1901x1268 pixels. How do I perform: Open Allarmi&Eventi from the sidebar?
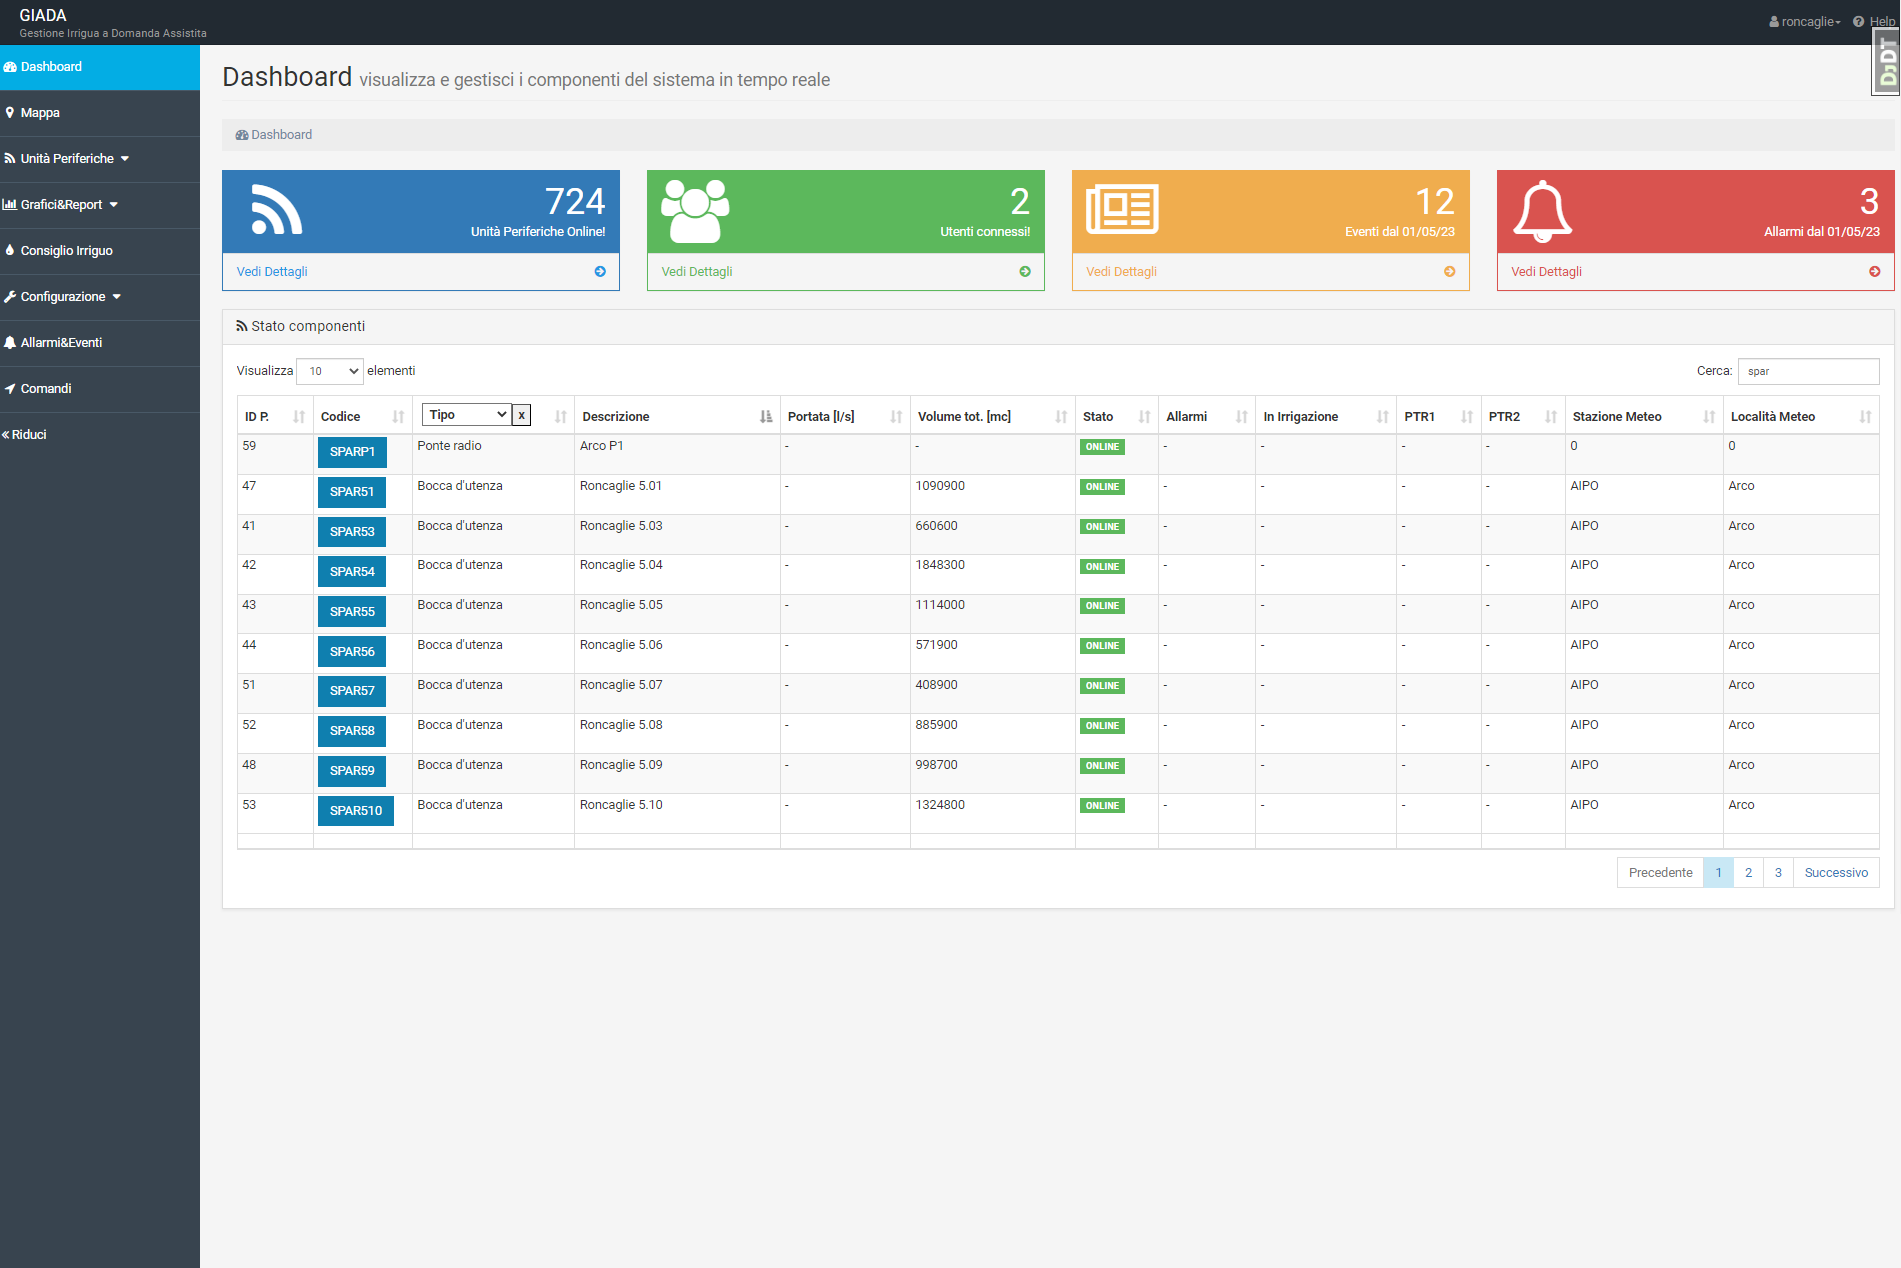click(61, 343)
